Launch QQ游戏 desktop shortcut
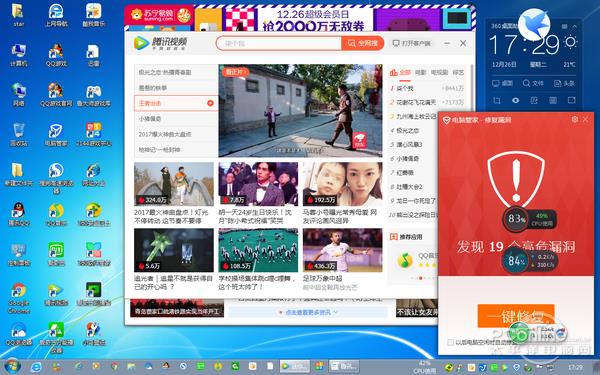 (56, 54)
